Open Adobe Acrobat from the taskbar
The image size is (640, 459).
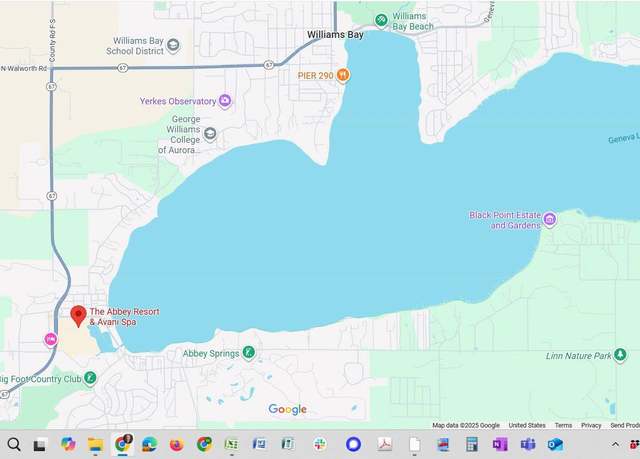385,444
